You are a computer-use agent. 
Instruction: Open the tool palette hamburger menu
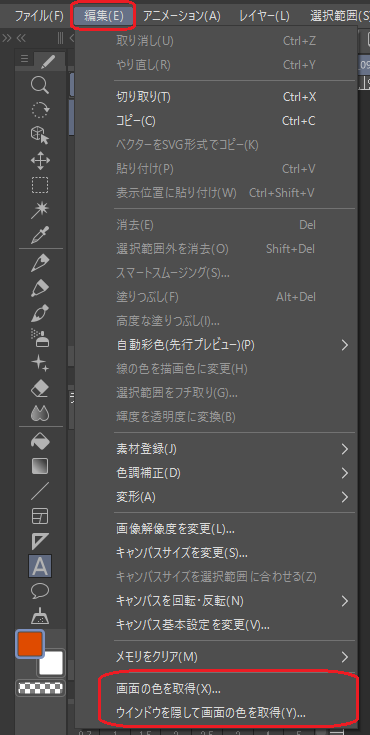(24, 59)
